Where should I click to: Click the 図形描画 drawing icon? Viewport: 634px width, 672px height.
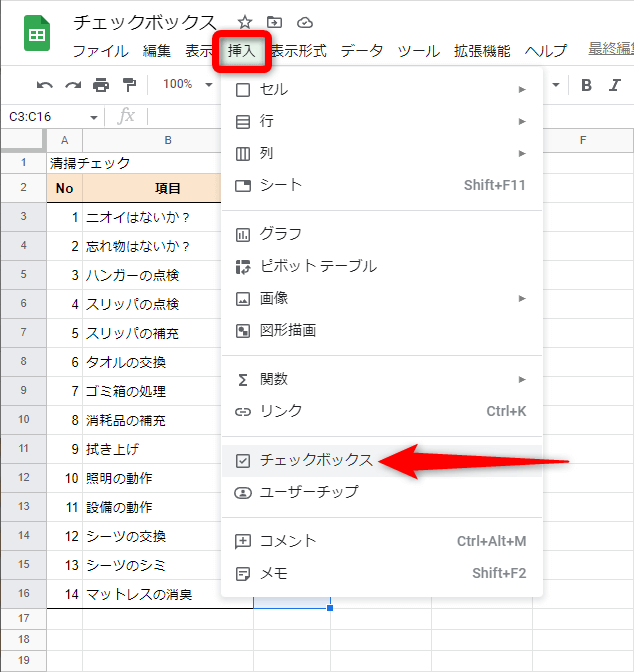pos(243,331)
